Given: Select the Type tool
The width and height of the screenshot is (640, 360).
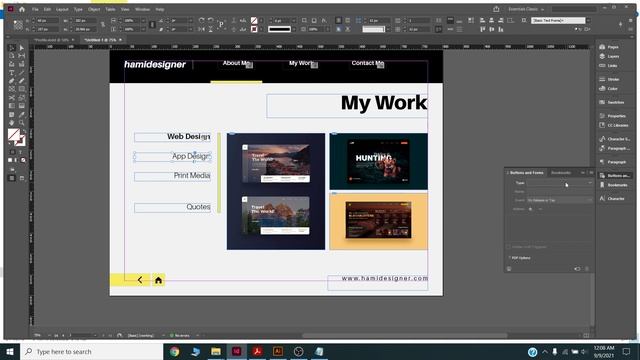Looking at the screenshot, I should tap(12, 73).
